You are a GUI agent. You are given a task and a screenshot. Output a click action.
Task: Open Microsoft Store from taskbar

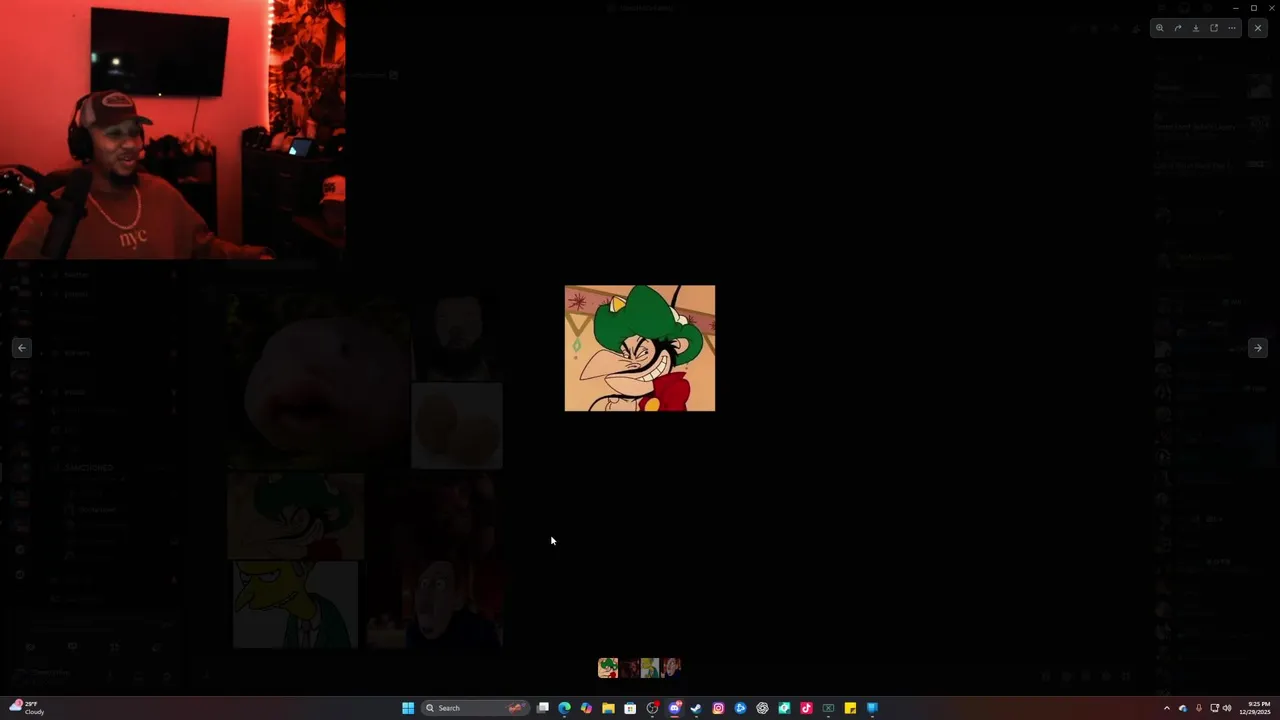[630, 708]
